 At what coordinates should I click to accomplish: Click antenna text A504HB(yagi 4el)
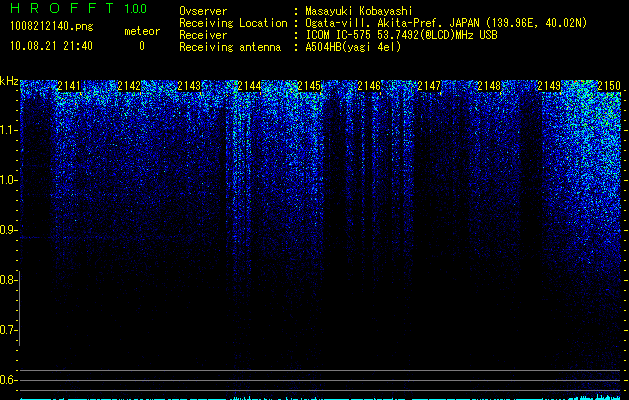click(x=353, y=47)
